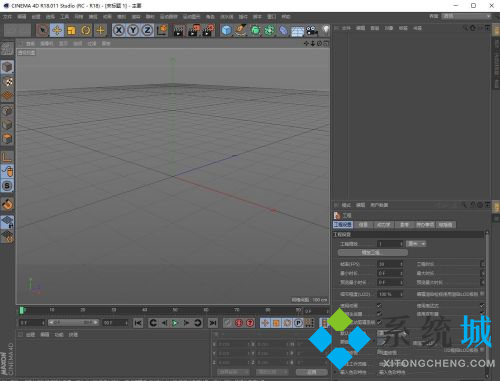Viewport: 500px width, 381px height.
Task: Open the viewport's first menu item
Action: (x=30, y=44)
